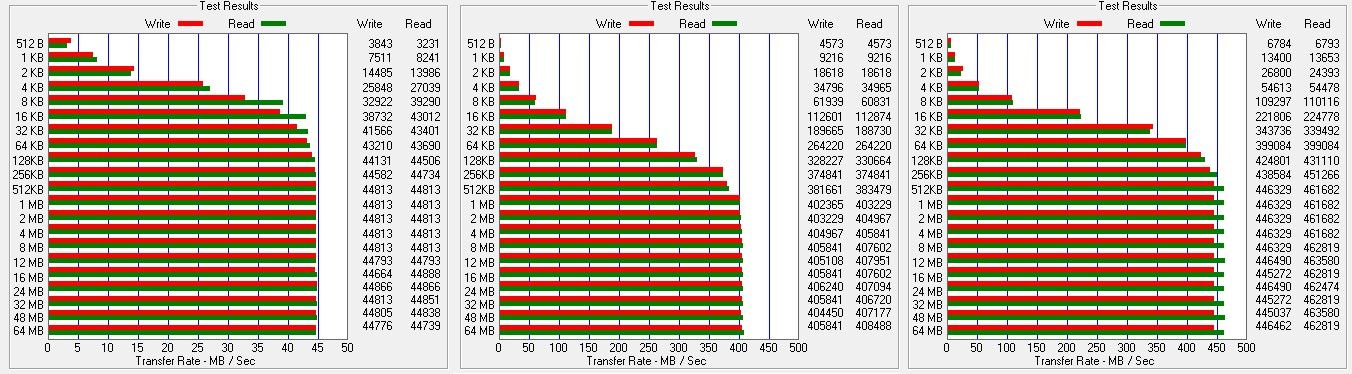
Task: Click the green 8 KB read bar in the leftmost chart
Action: [166, 102]
